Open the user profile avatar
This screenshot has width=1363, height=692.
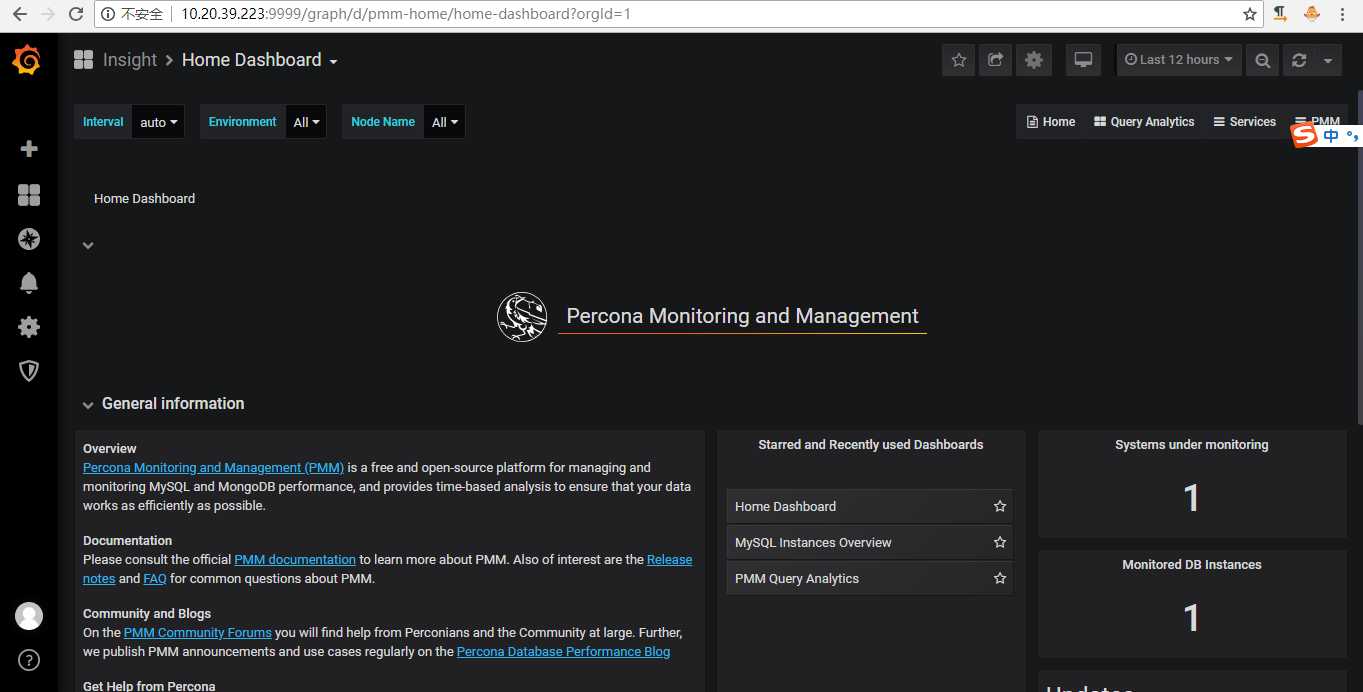point(29,616)
